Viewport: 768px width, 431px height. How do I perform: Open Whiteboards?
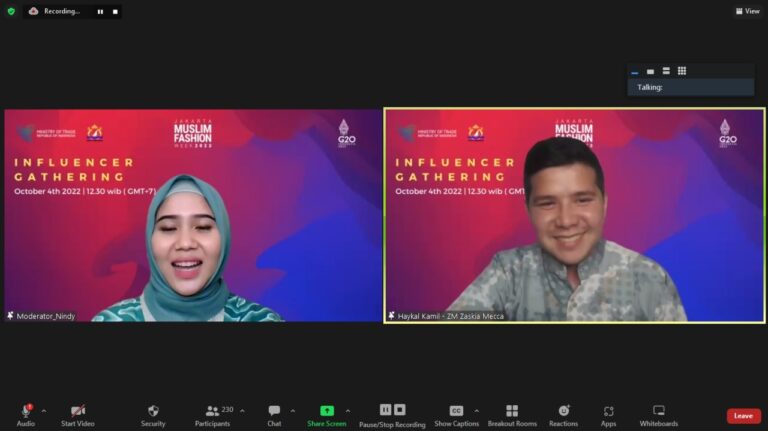tap(659, 411)
